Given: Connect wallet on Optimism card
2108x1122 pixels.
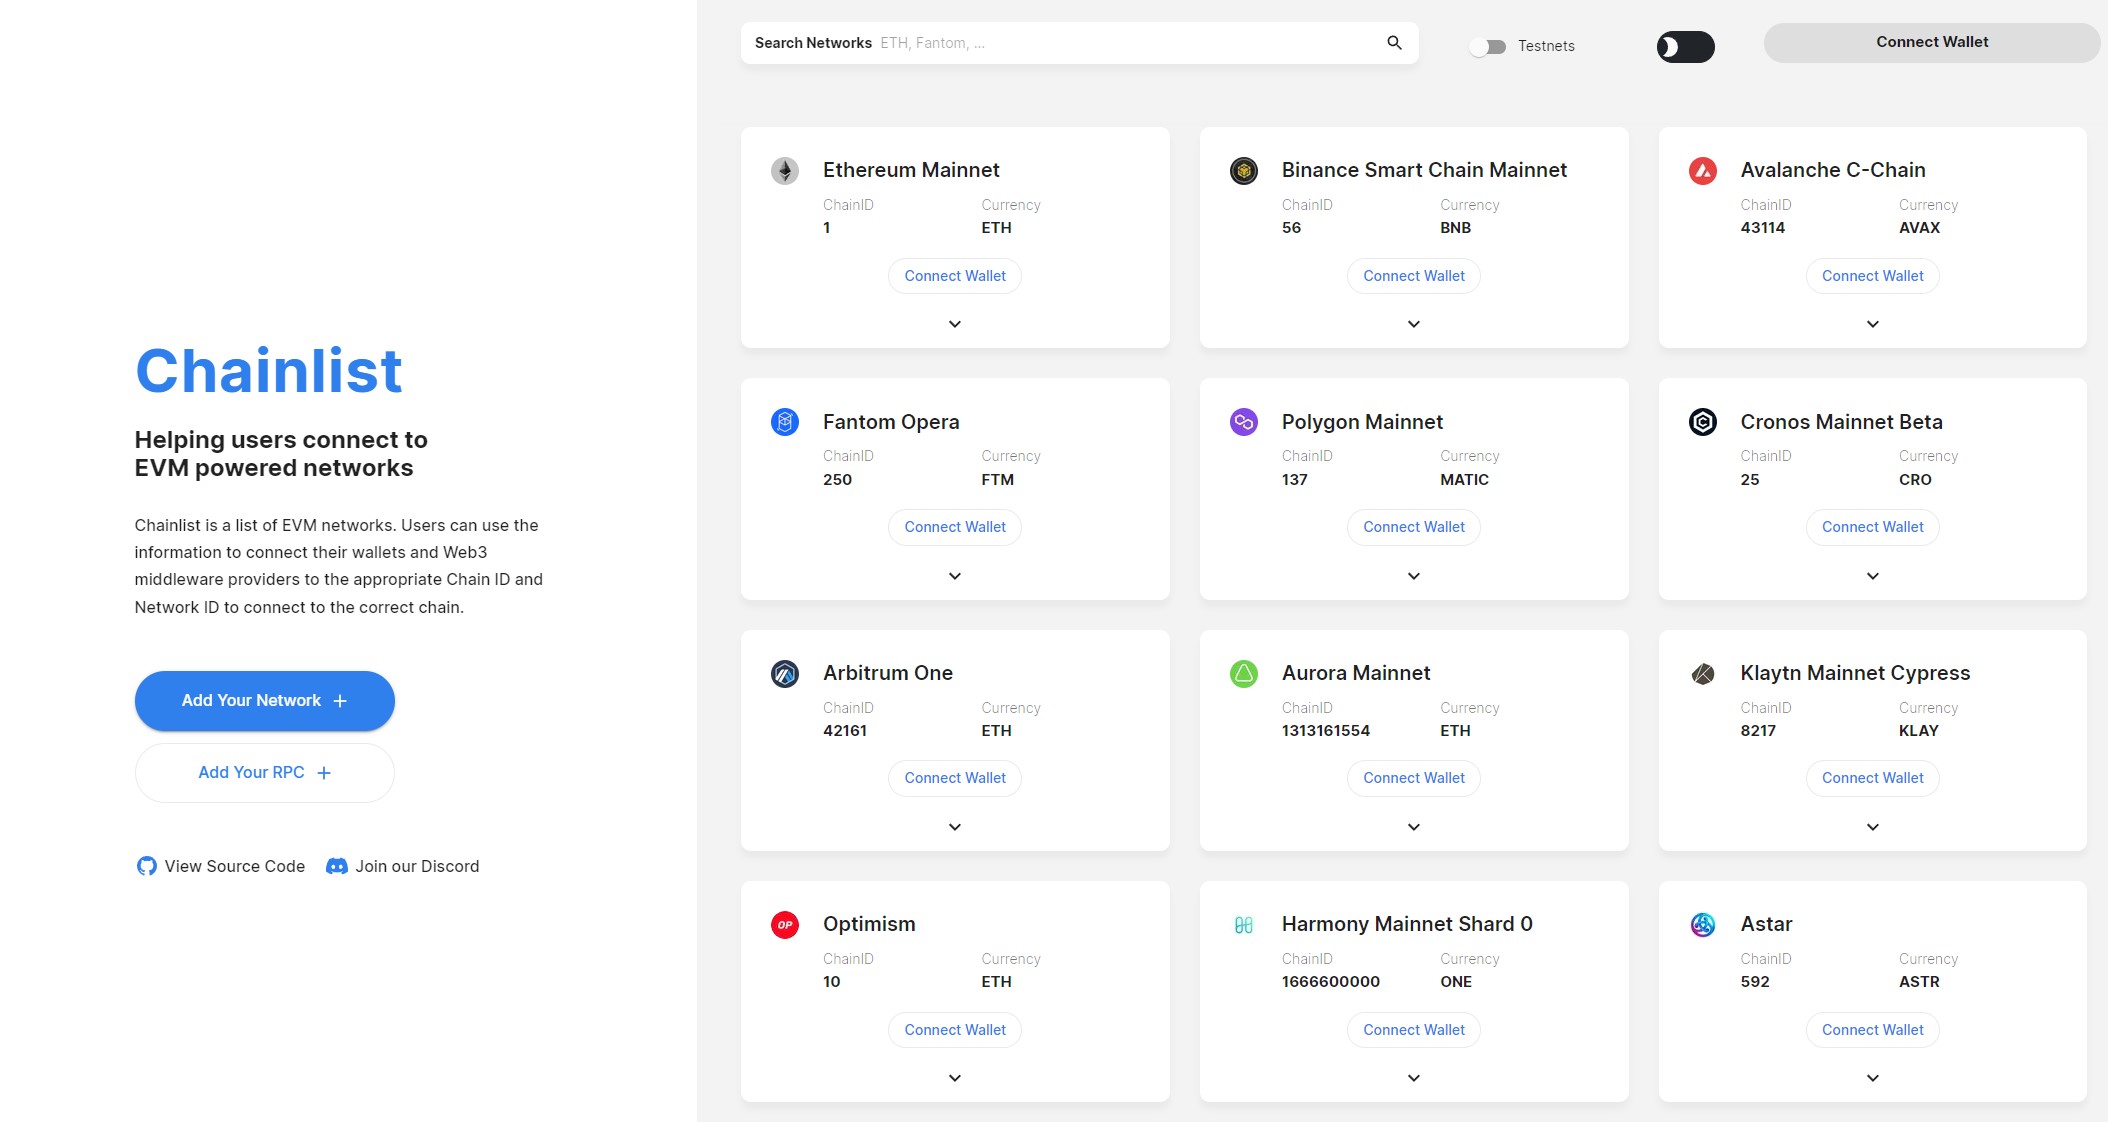Looking at the screenshot, I should [x=955, y=1030].
